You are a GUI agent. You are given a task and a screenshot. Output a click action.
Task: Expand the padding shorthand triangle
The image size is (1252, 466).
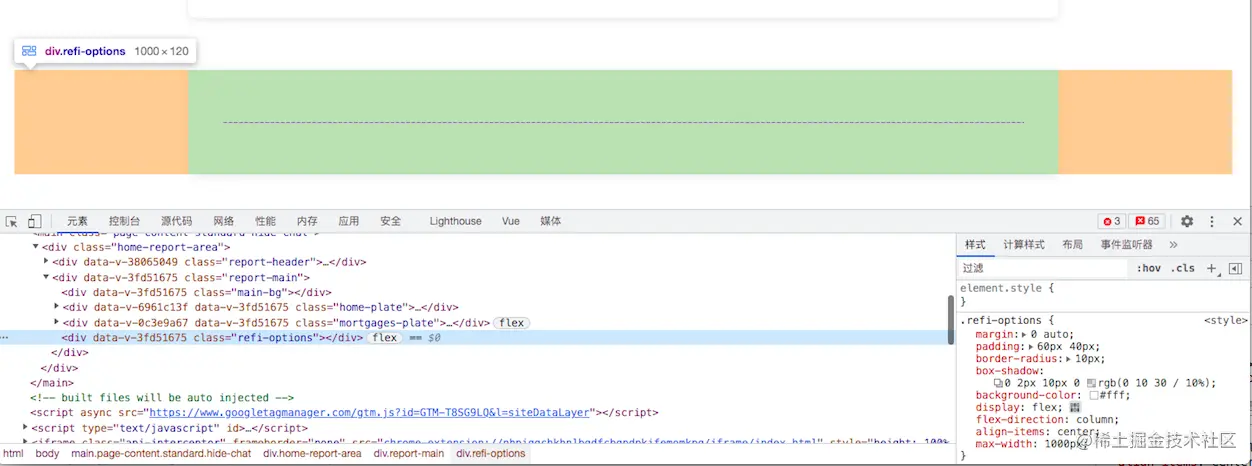[x=1031, y=346]
